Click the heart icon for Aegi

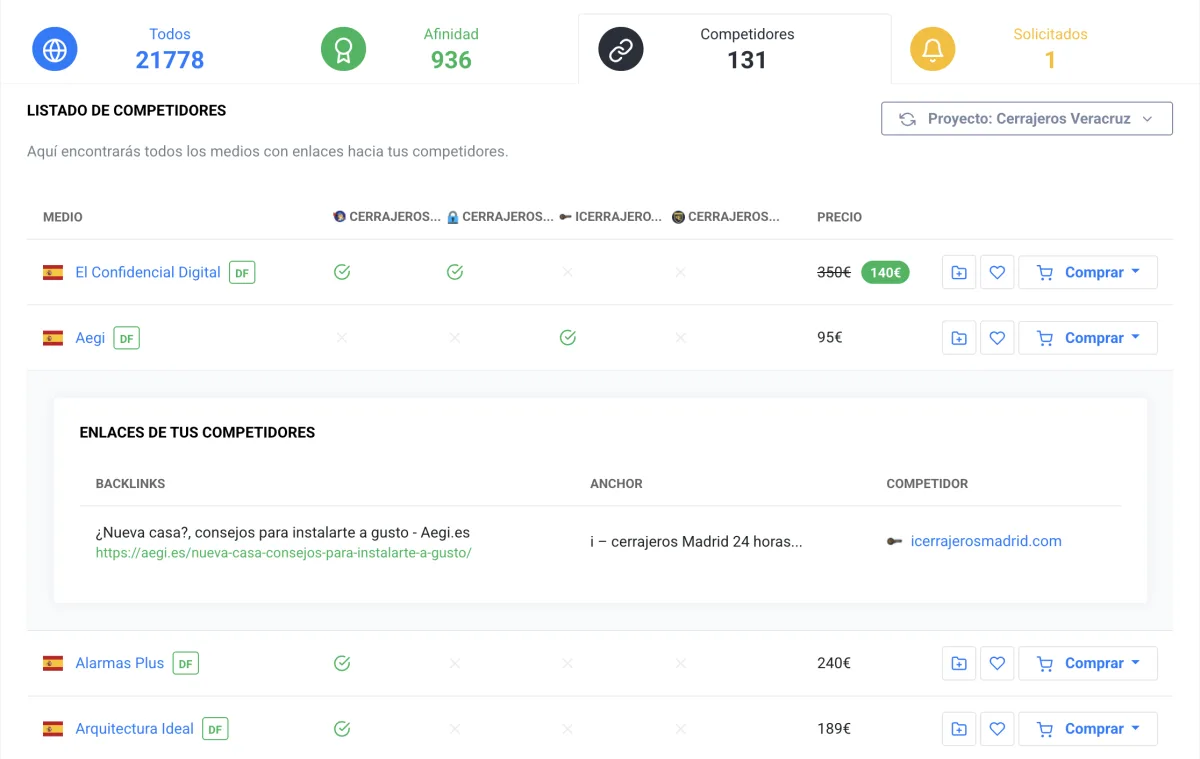[x=997, y=338]
